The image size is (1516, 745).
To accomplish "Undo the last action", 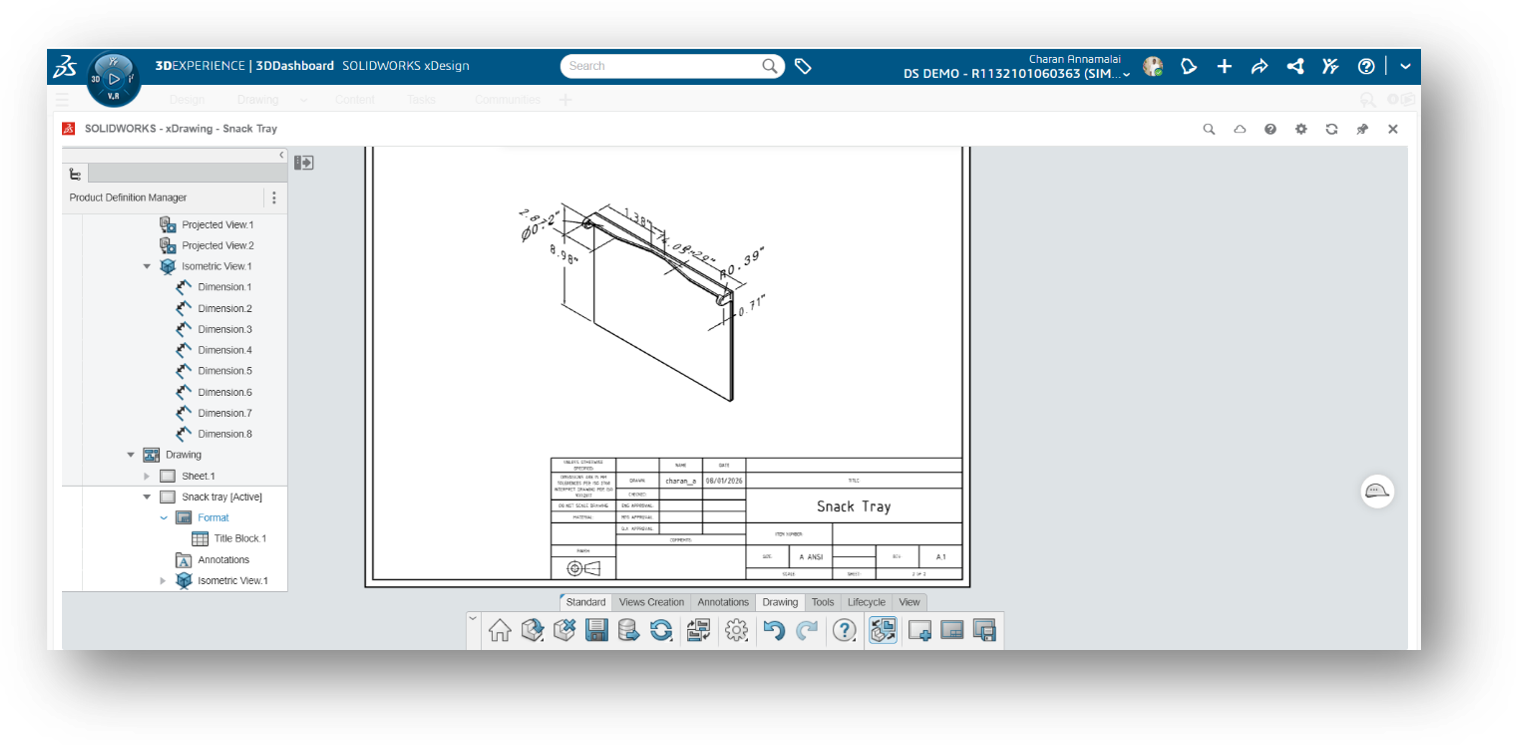I will [x=774, y=630].
